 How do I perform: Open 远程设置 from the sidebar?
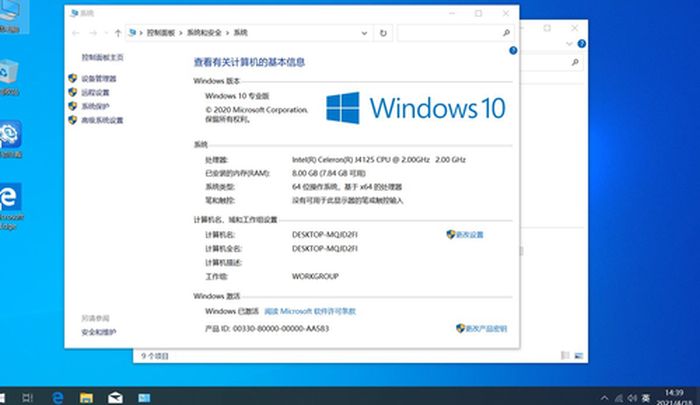pos(95,92)
